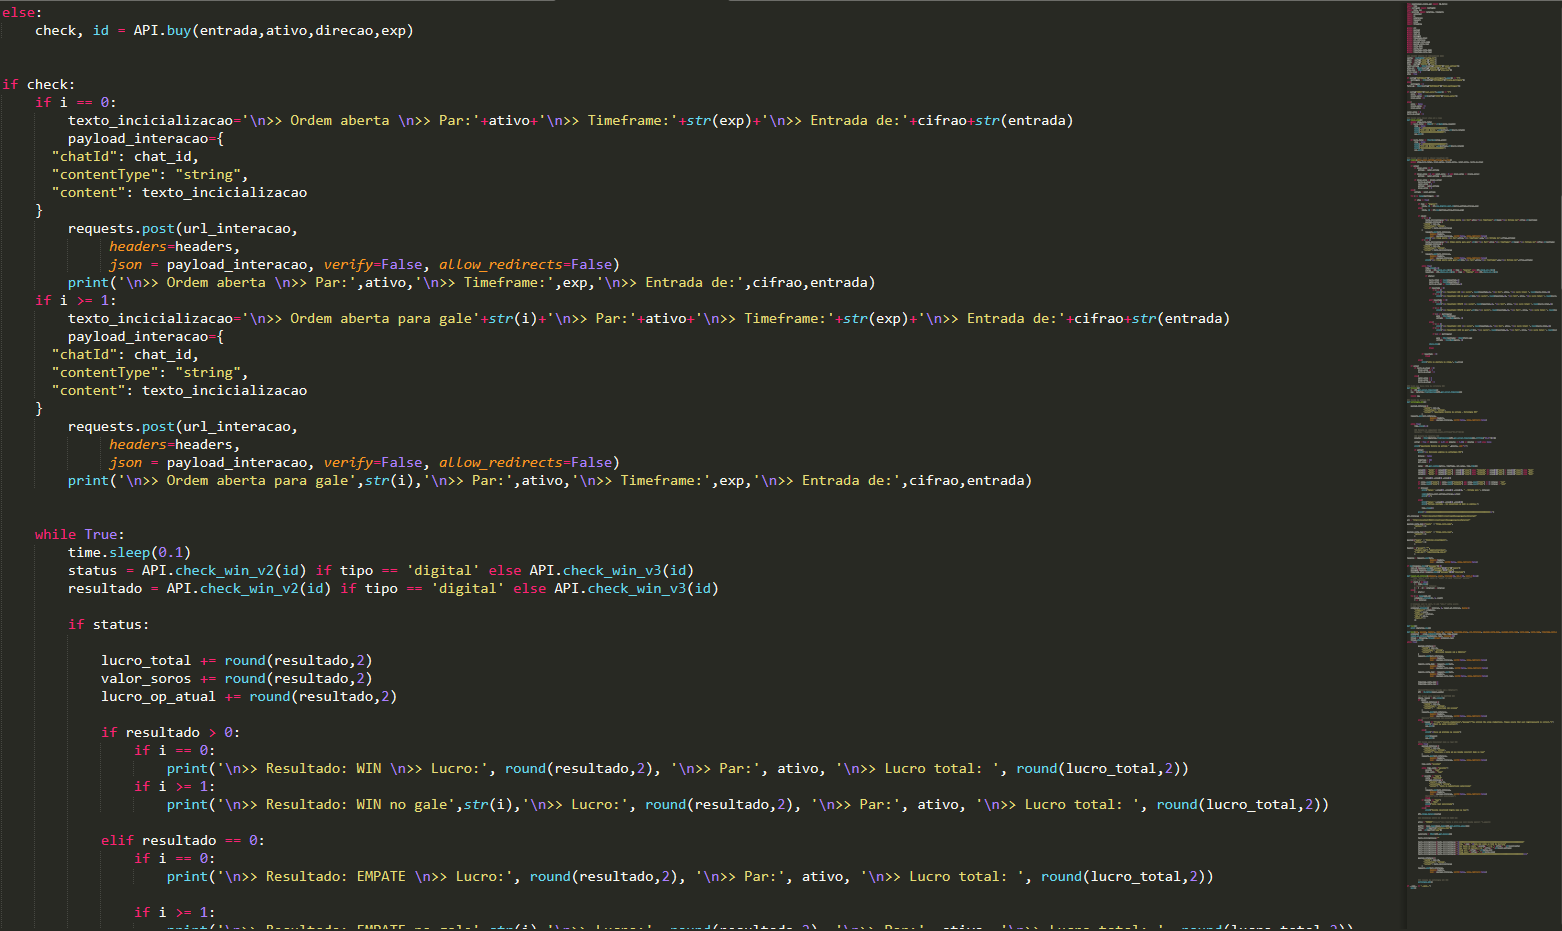Click the 'if check:' statement
The image size is (1562, 931).
[x=39, y=85]
